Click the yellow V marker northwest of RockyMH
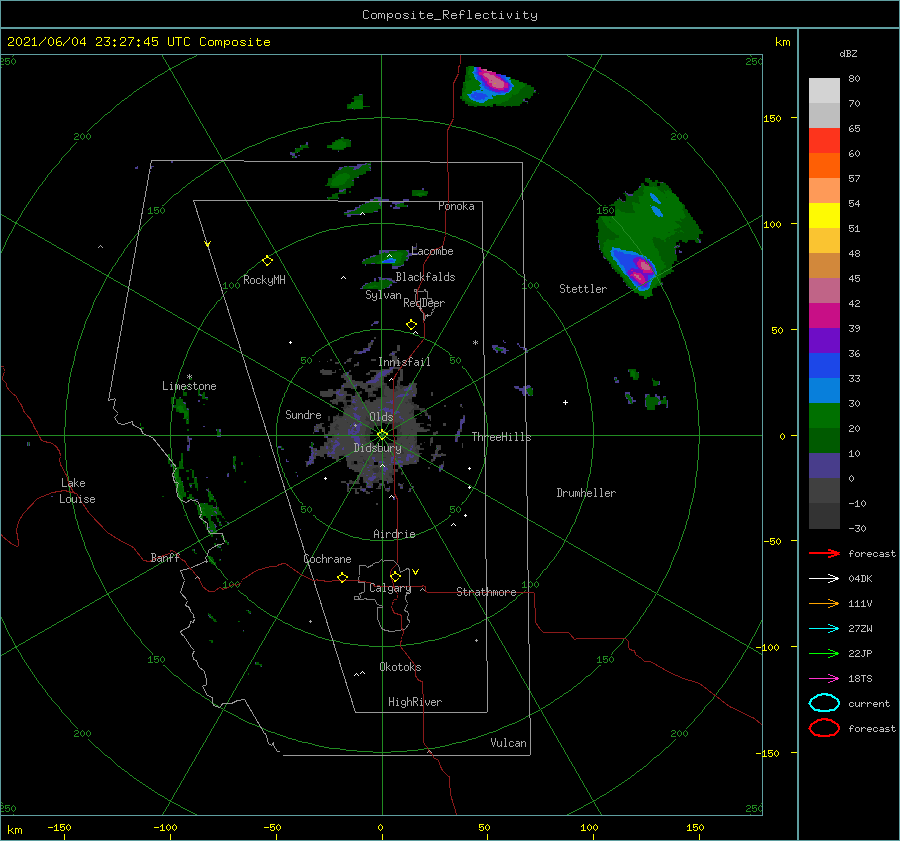Image resolution: width=900 pixels, height=841 pixels. click(208, 244)
